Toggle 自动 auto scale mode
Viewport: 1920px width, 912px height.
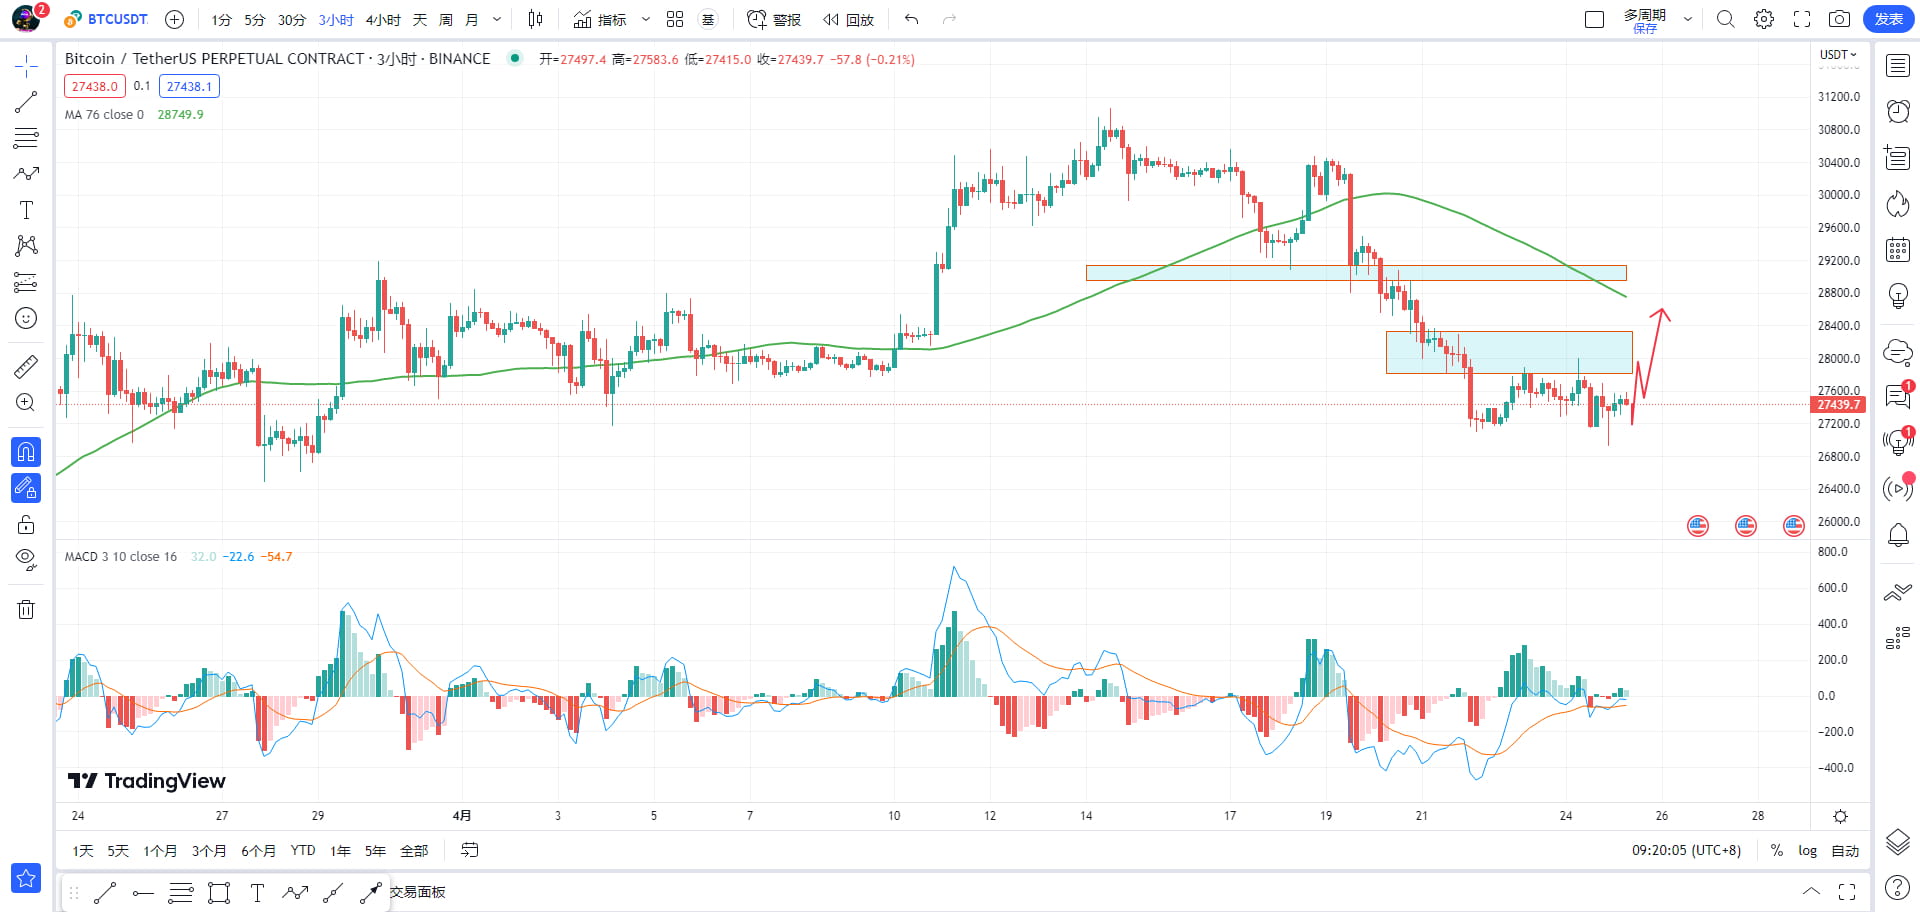pos(1845,851)
